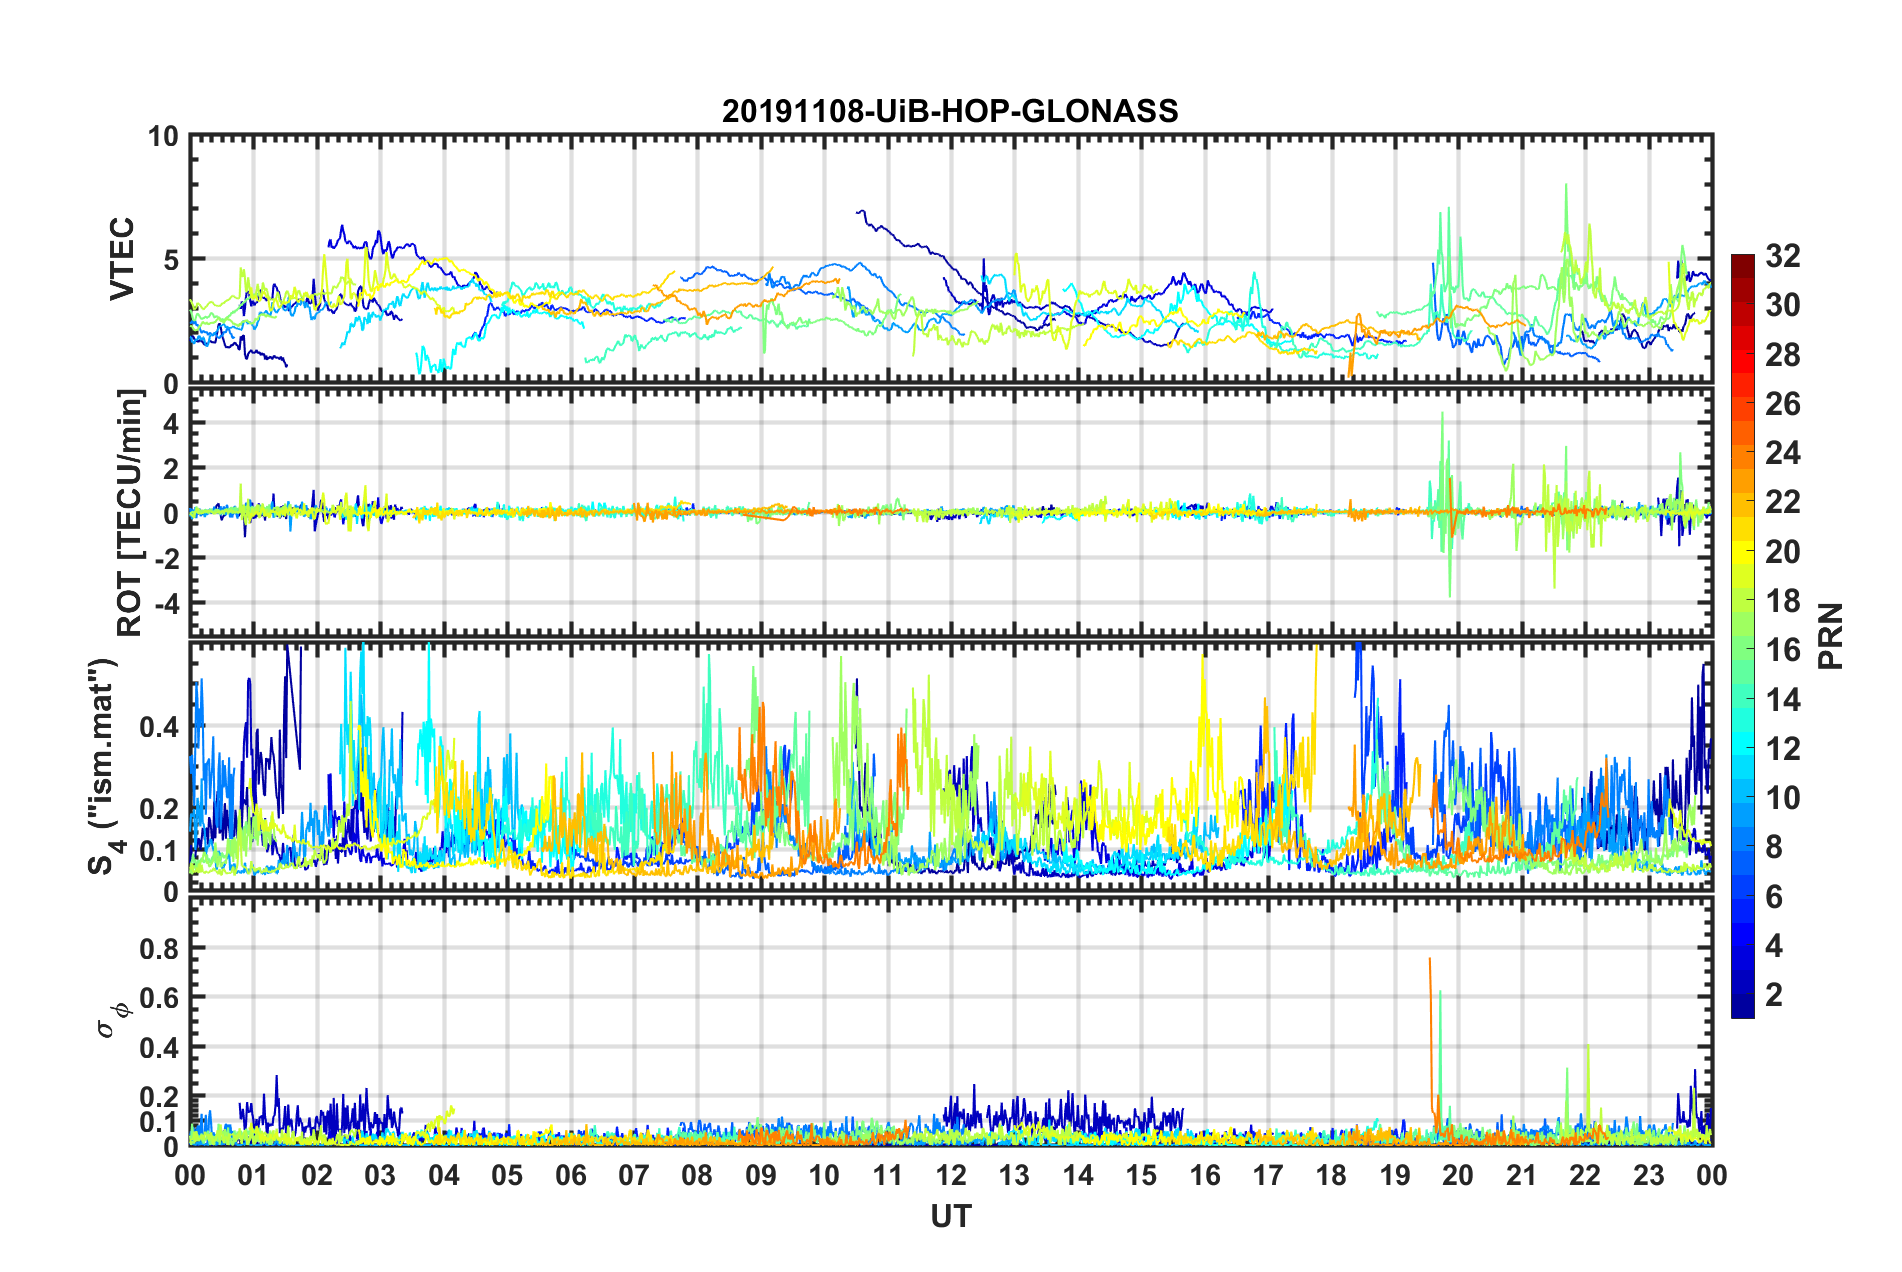Click the ROT [TECU/min] axis label

[x=131, y=513]
